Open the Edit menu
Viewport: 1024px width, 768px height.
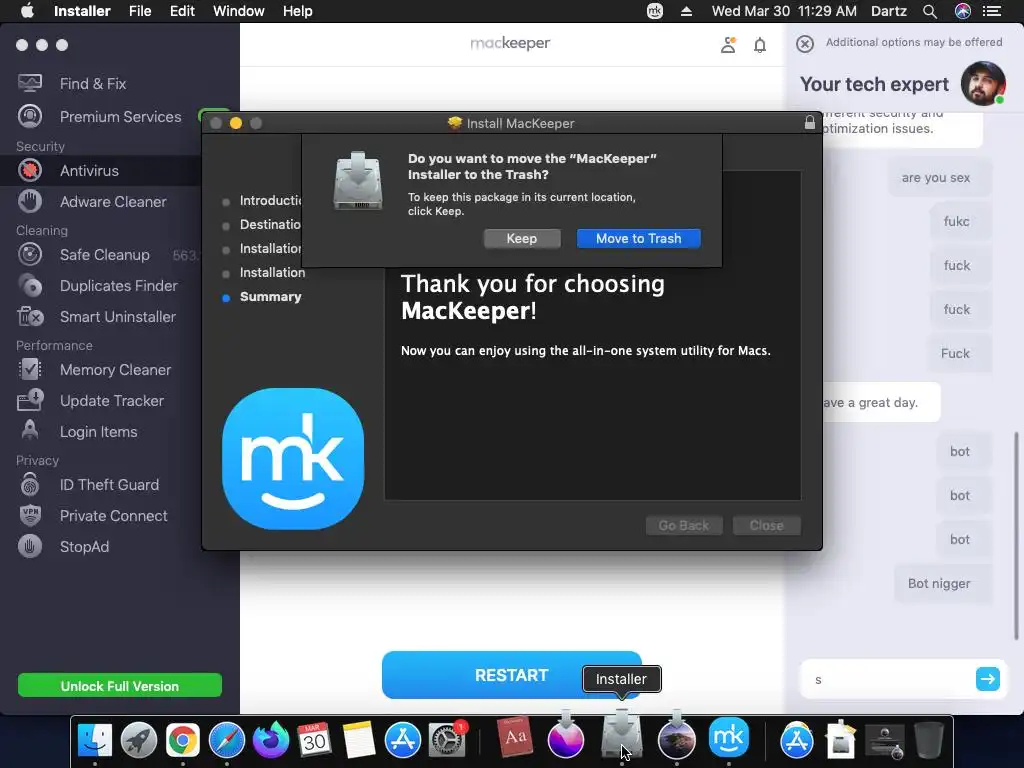[x=182, y=11]
